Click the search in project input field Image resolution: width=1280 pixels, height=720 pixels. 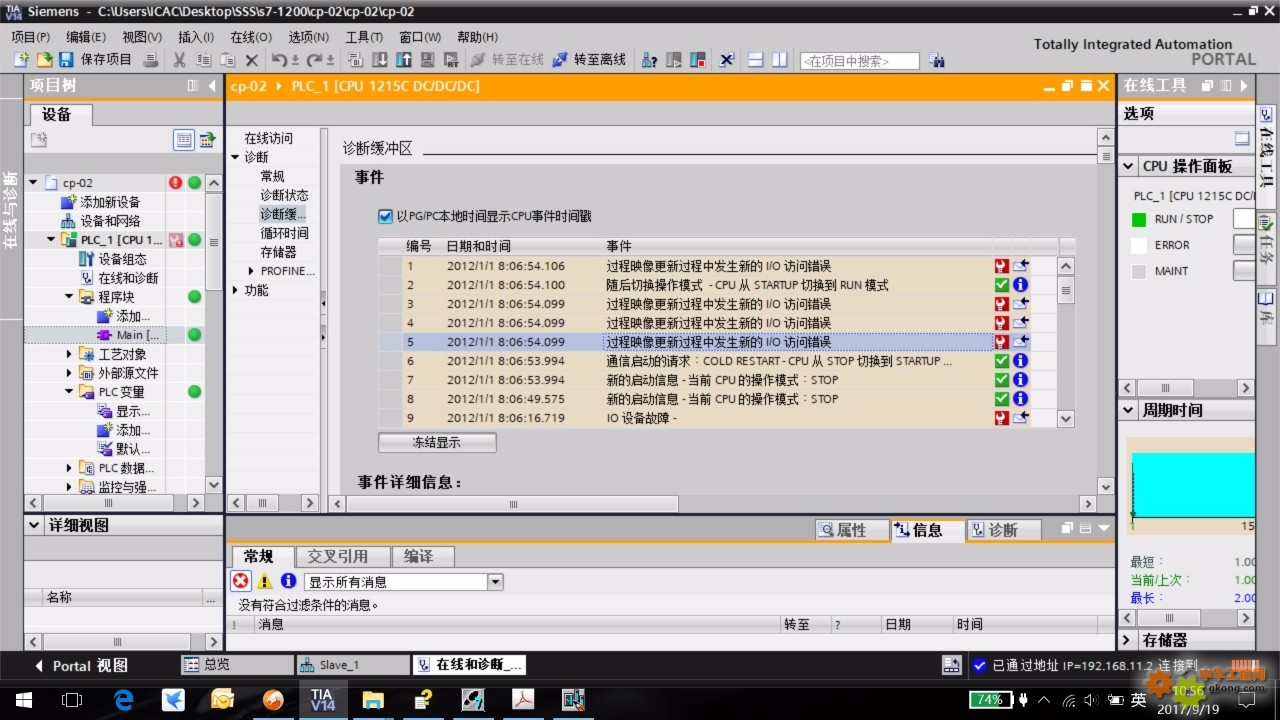(x=859, y=61)
